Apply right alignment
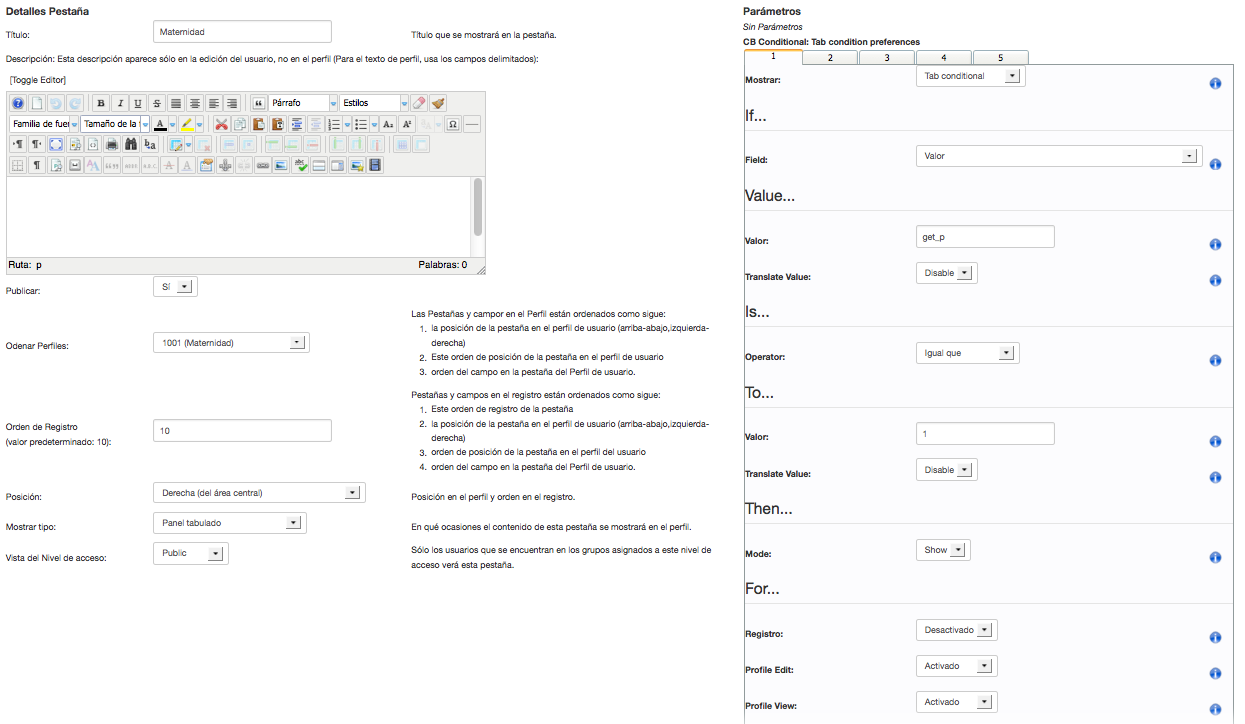1245x724 pixels. point(232,103)
